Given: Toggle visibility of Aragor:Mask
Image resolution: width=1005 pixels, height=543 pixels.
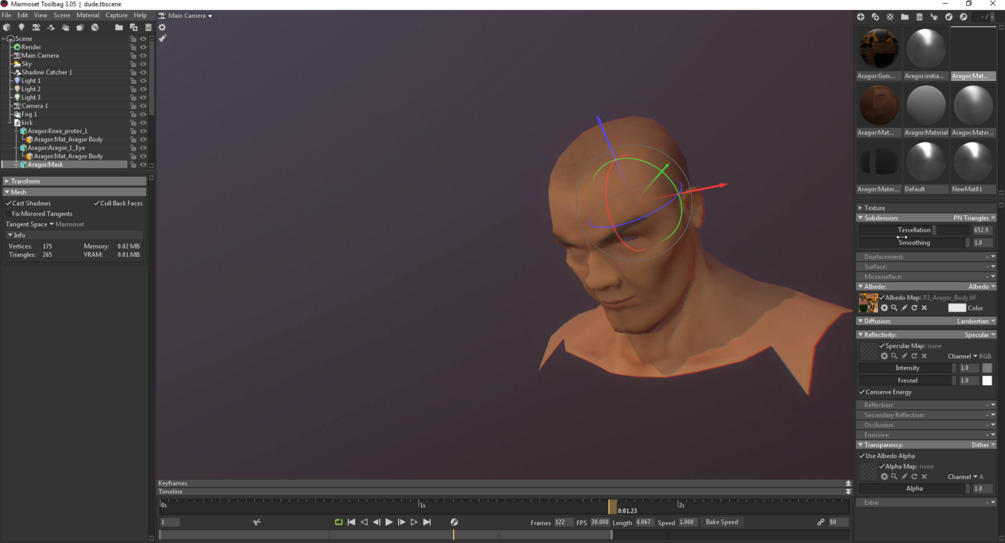Looking at the screenshot, I should (x=143, y=165).
